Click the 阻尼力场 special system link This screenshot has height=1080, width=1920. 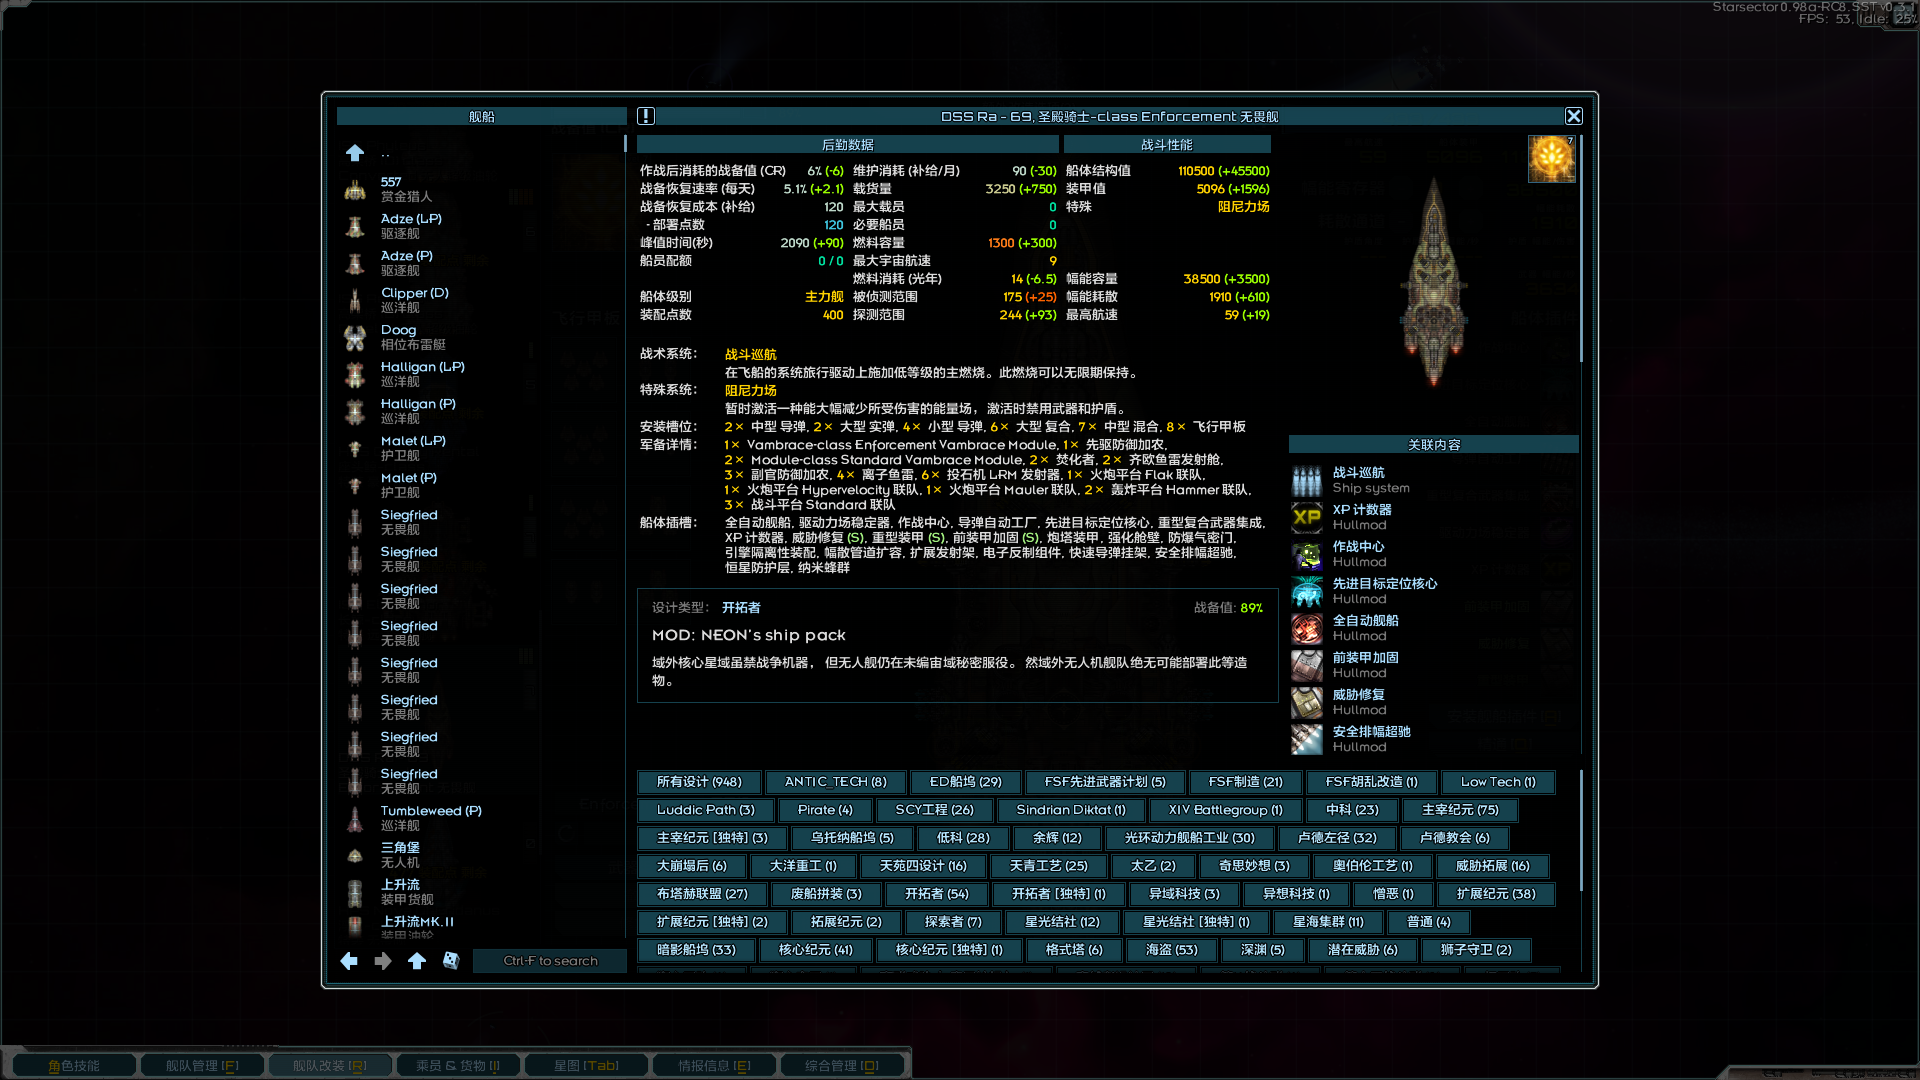click(750, 391)
